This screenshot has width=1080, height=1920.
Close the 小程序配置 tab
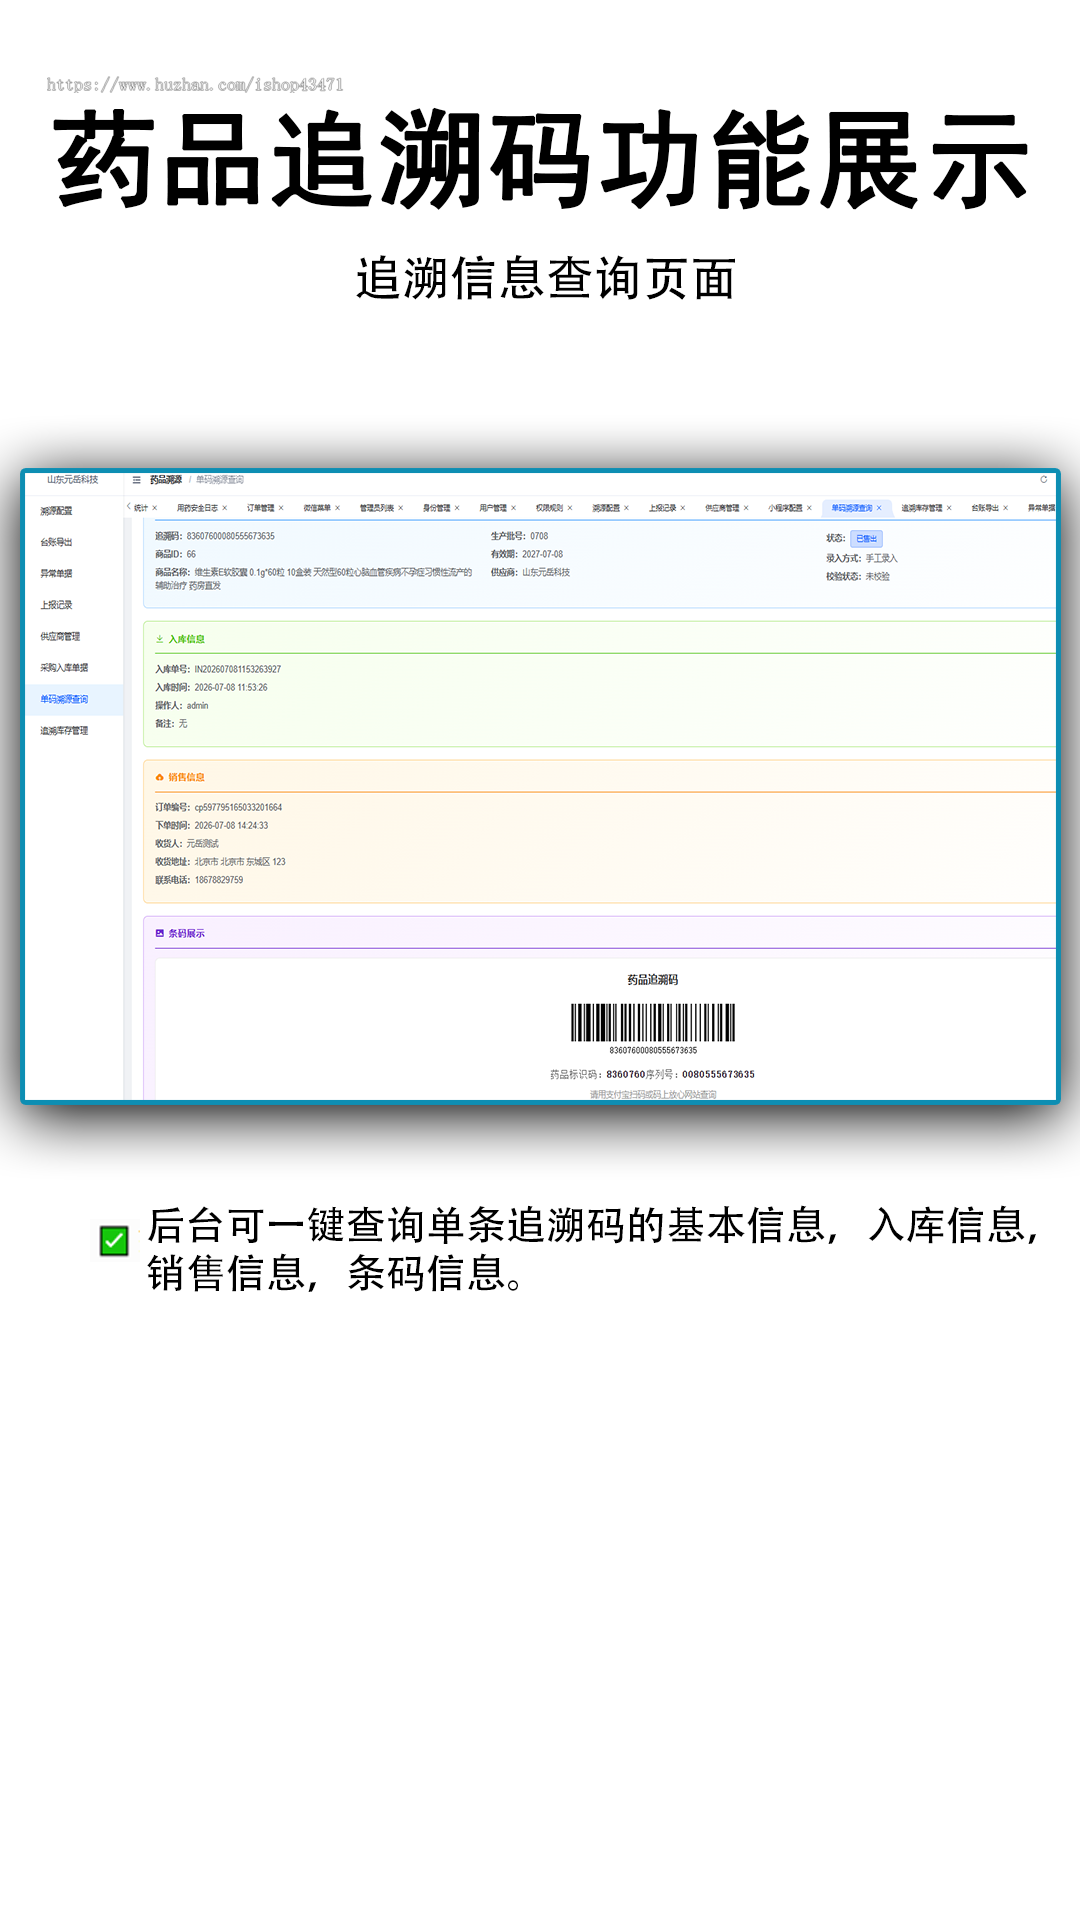809,508
